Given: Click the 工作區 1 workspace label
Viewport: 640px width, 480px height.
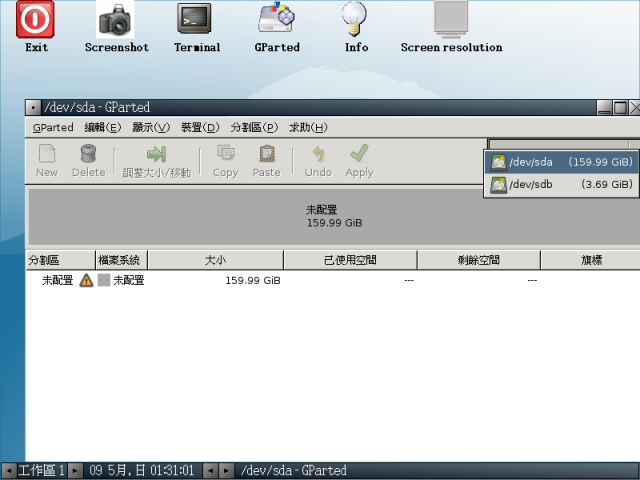Looking at the screenshot, I should 42,471.
